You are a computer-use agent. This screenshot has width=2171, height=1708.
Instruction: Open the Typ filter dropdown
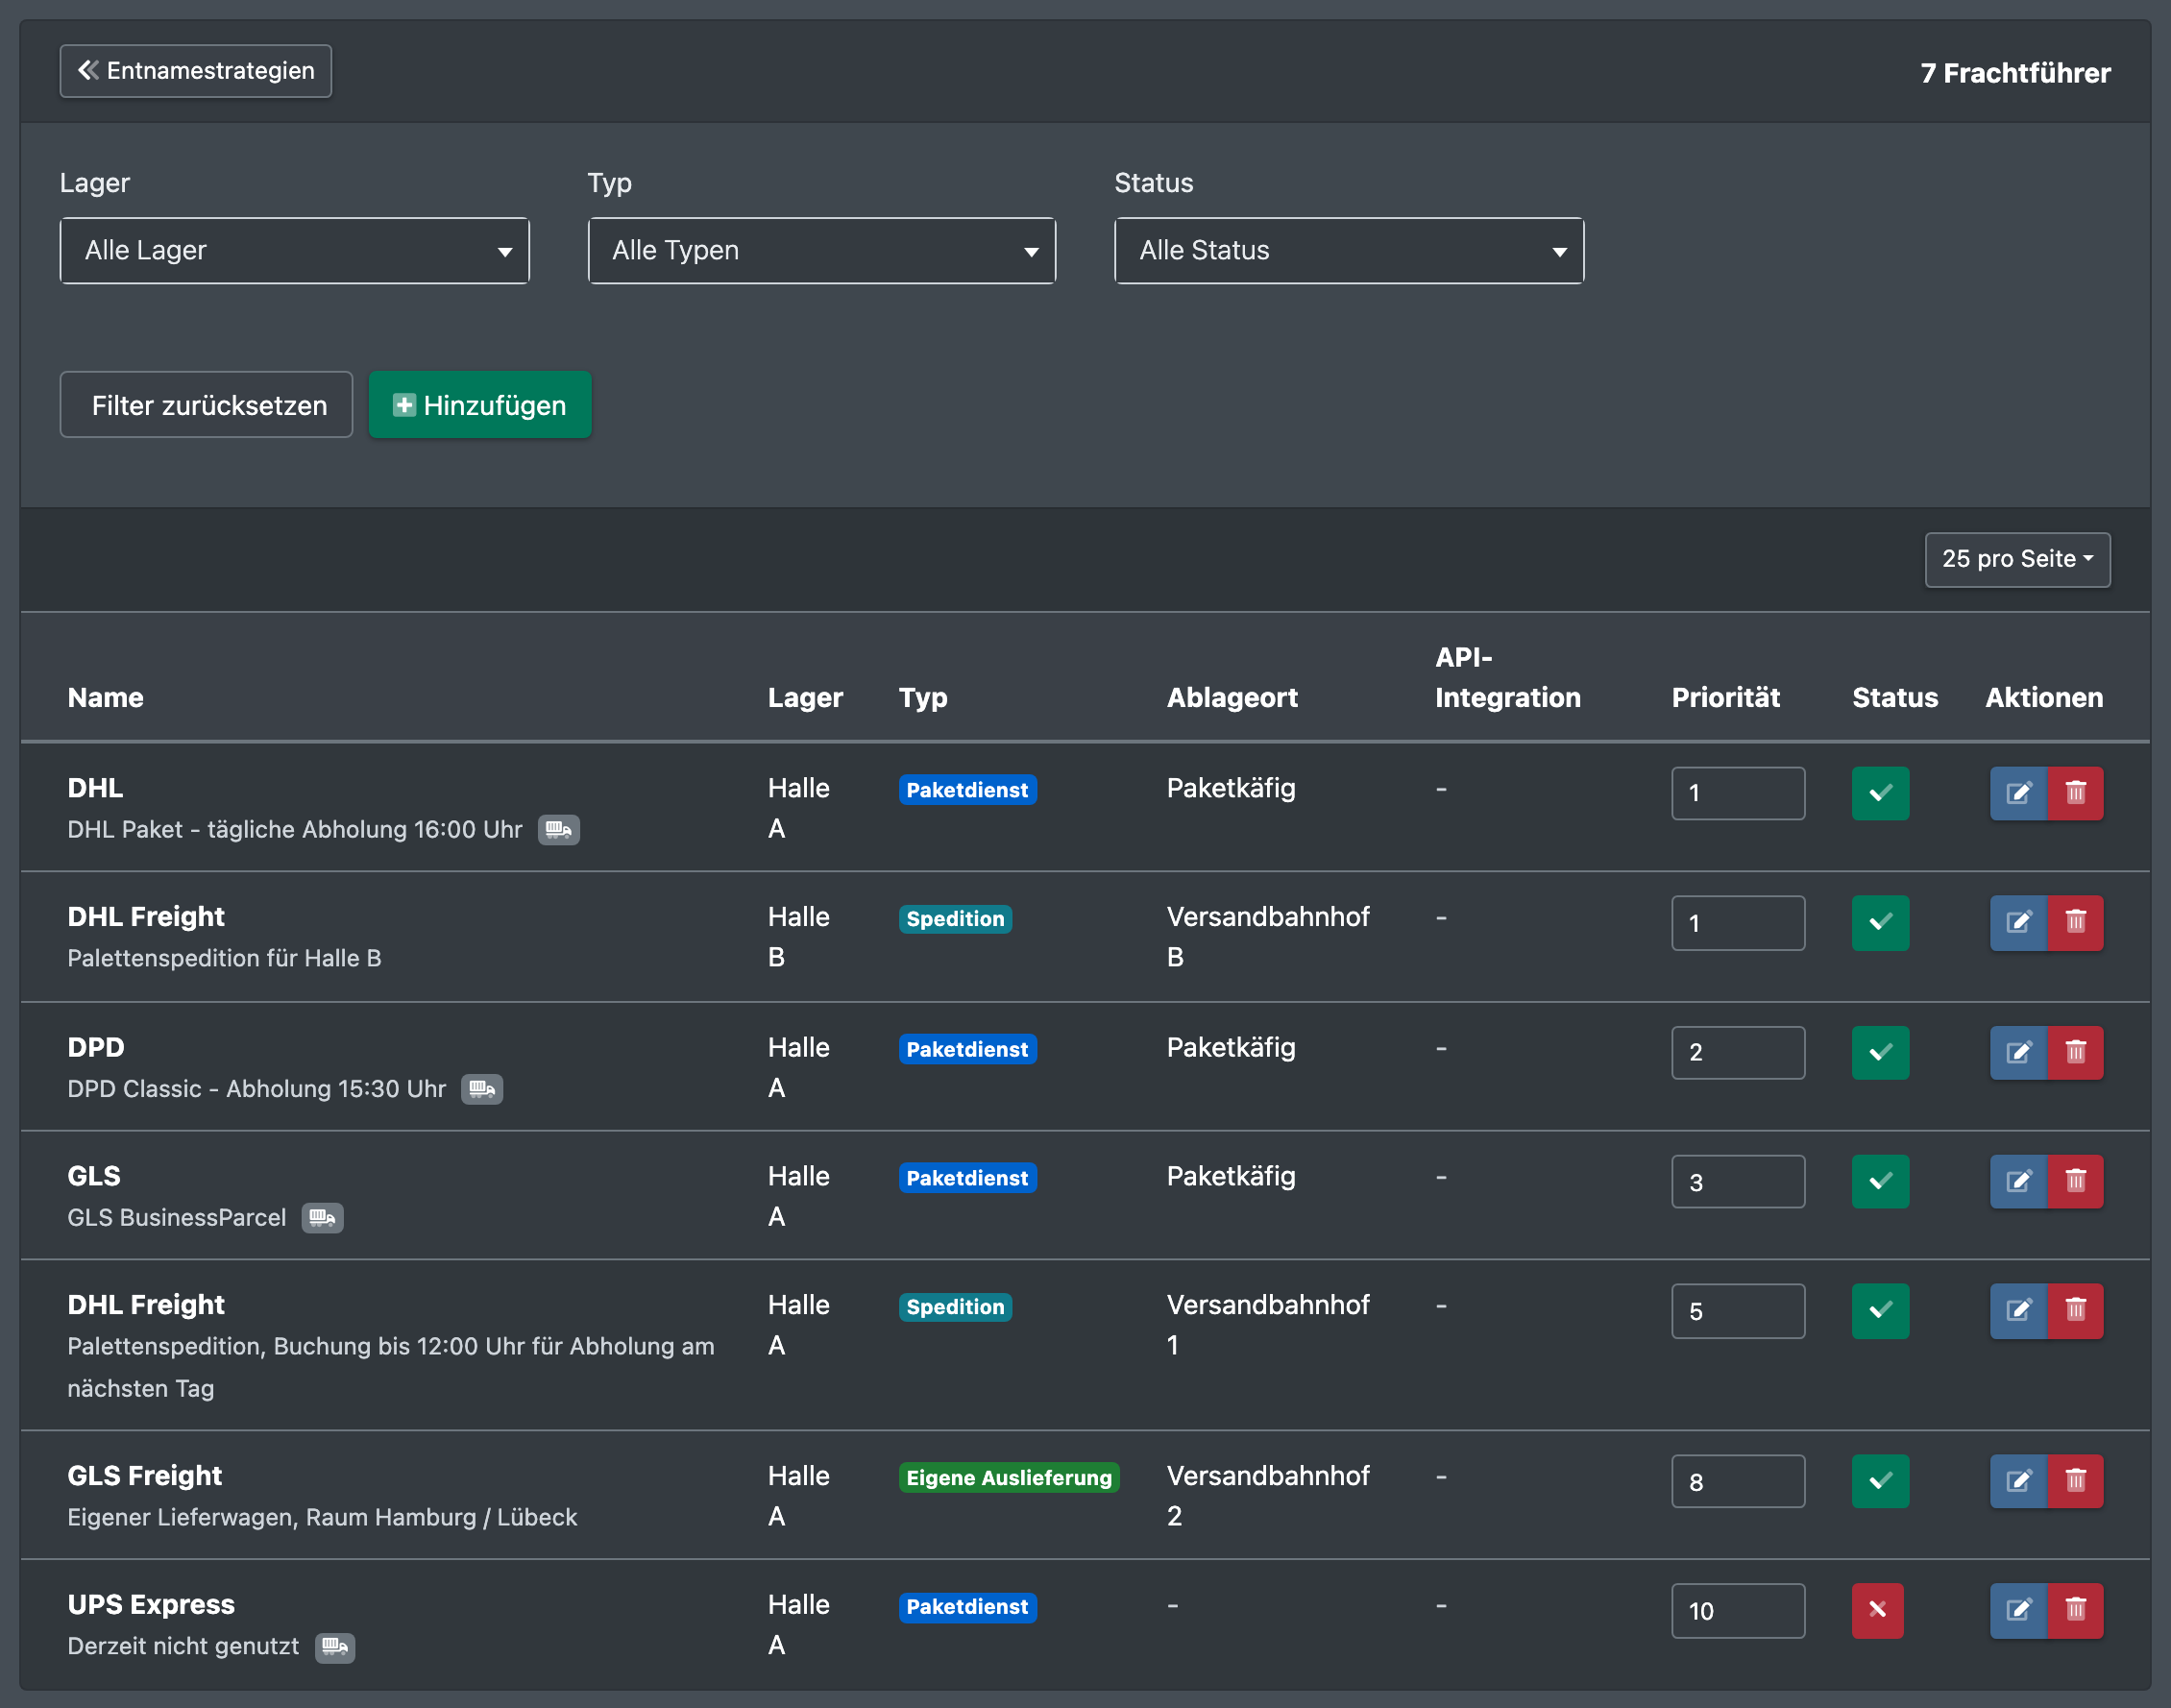[821, 250]
